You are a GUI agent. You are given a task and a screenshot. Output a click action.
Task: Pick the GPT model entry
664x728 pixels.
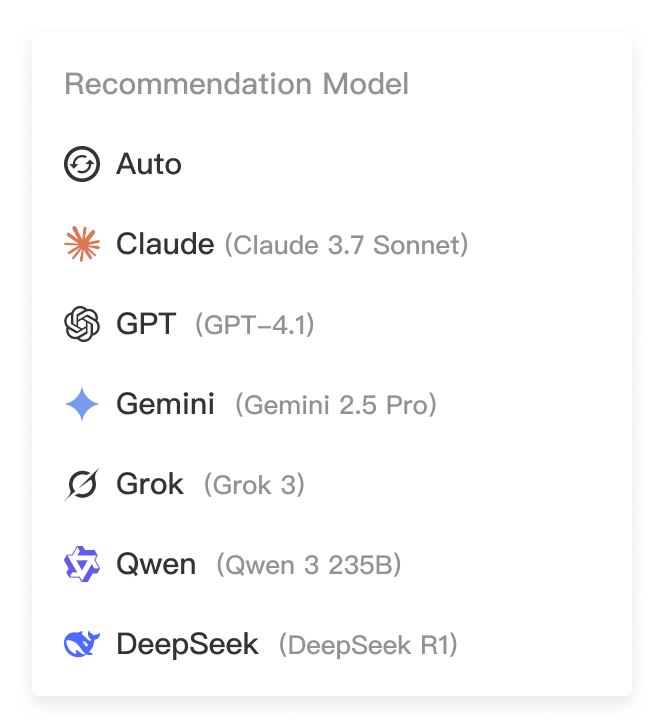[x=332, y=324]
